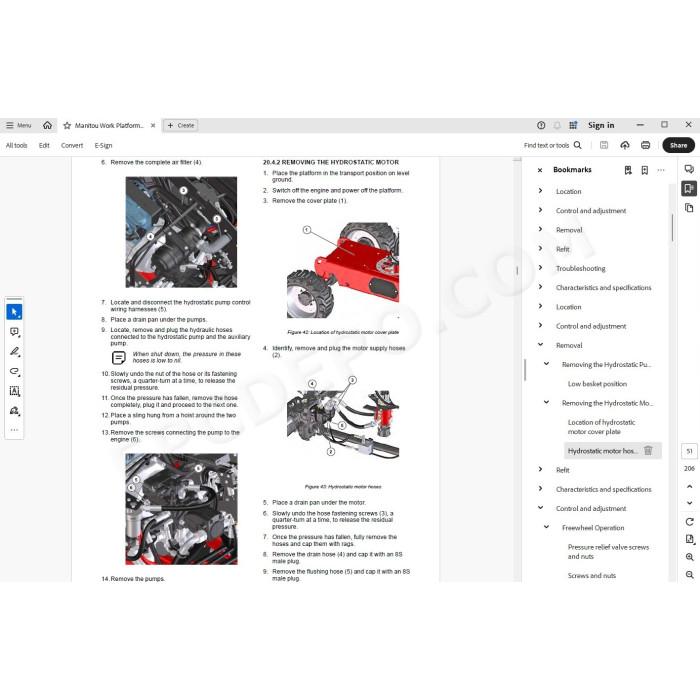Open the Troubleshooting bookmark text
Viewport: 700px width, 700px height.
click(580, 268)
